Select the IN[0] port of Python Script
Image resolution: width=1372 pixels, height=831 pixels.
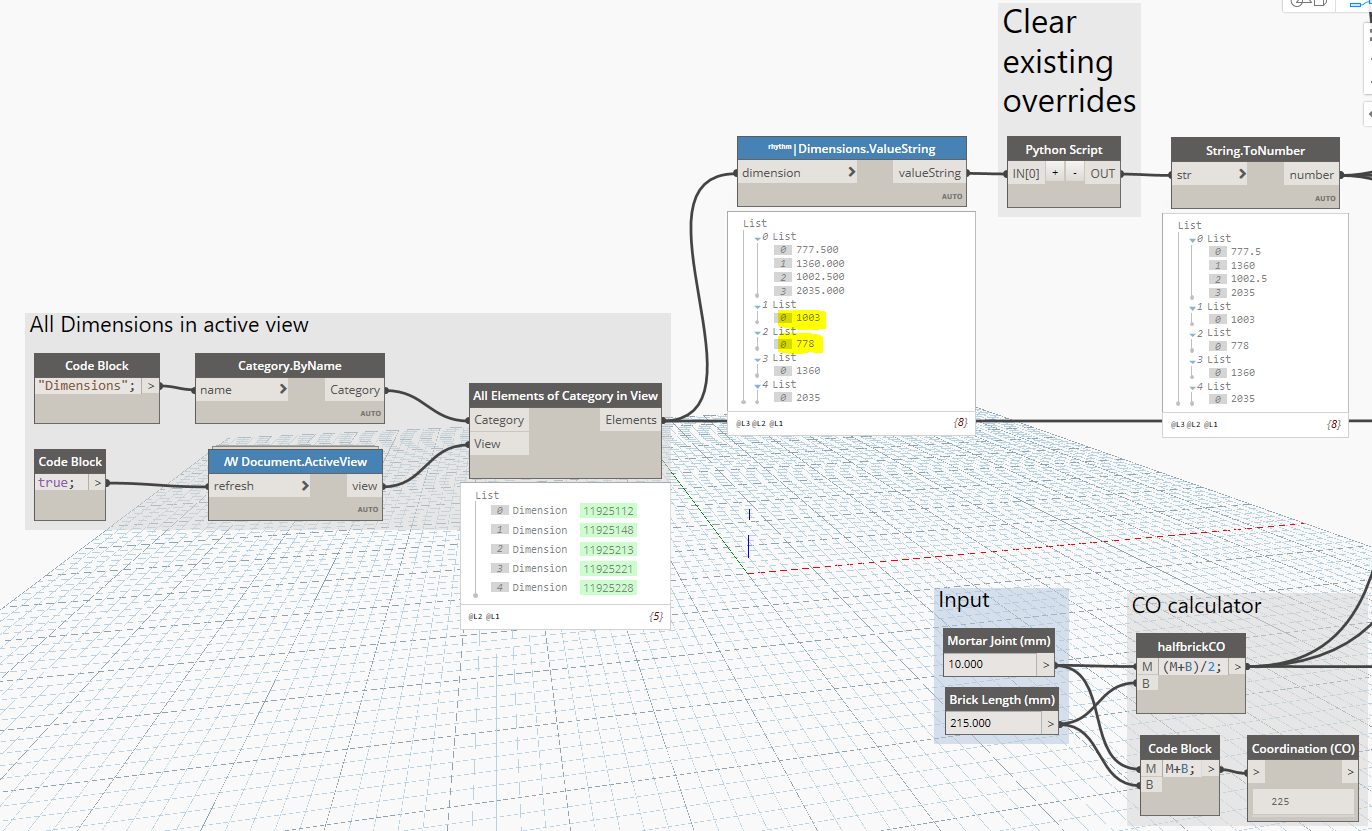pyautogui.click(x=1026, y=173)
